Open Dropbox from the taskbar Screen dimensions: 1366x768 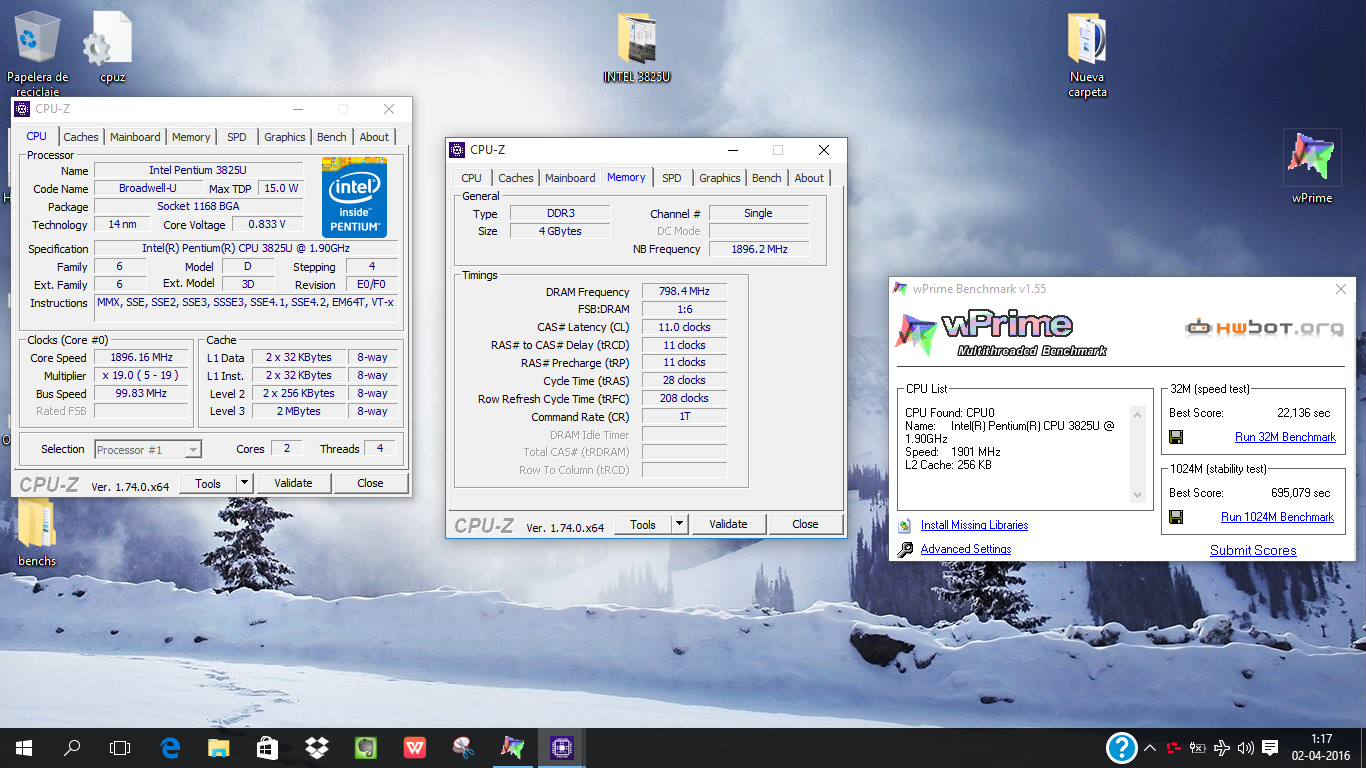[x=316, y=748]
